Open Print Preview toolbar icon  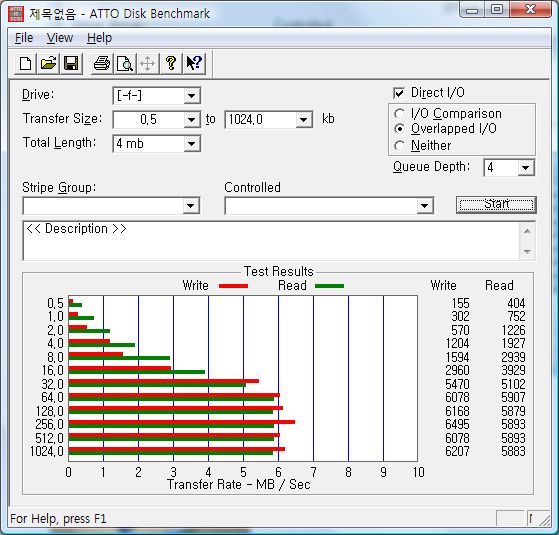(125, 64)
